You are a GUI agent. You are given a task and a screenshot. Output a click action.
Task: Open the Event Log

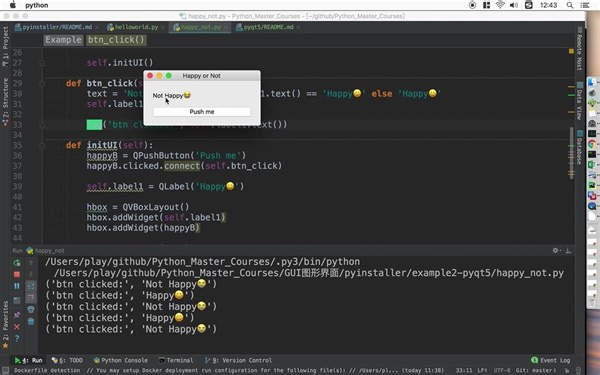pos(551,360)
